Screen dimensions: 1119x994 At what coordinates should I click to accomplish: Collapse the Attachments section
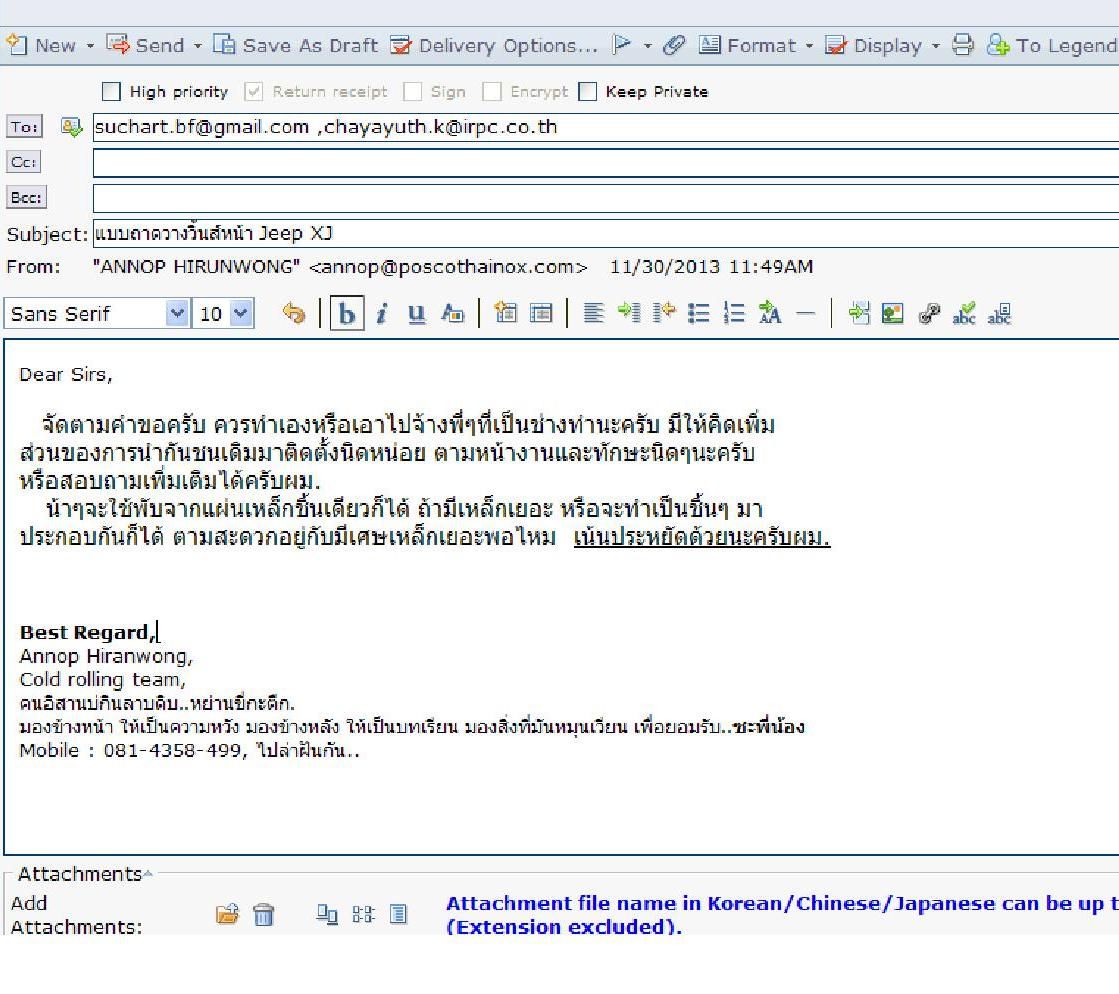pyautogui.click(x=148, y=874)
